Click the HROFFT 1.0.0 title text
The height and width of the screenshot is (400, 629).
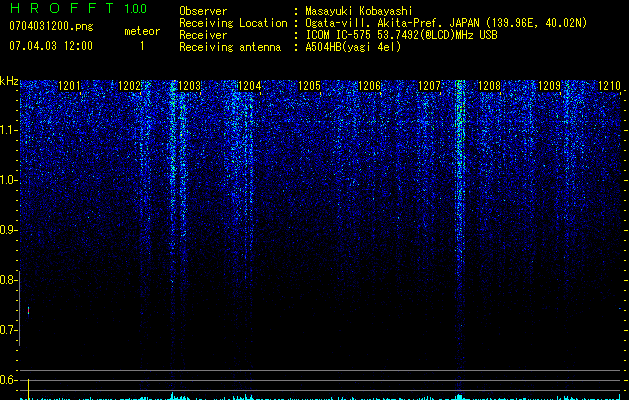(79, 8)
